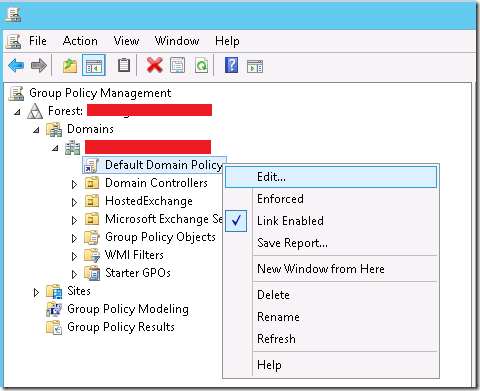Click the Default Domain Policy GPO link icon
Screen dimensions: 480x391
pyautogui.click(x=91, y=165)
